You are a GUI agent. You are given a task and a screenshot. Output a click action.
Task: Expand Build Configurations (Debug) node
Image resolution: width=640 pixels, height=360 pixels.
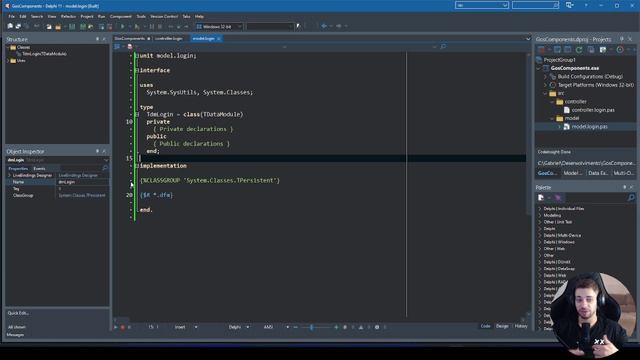point(545,77)
